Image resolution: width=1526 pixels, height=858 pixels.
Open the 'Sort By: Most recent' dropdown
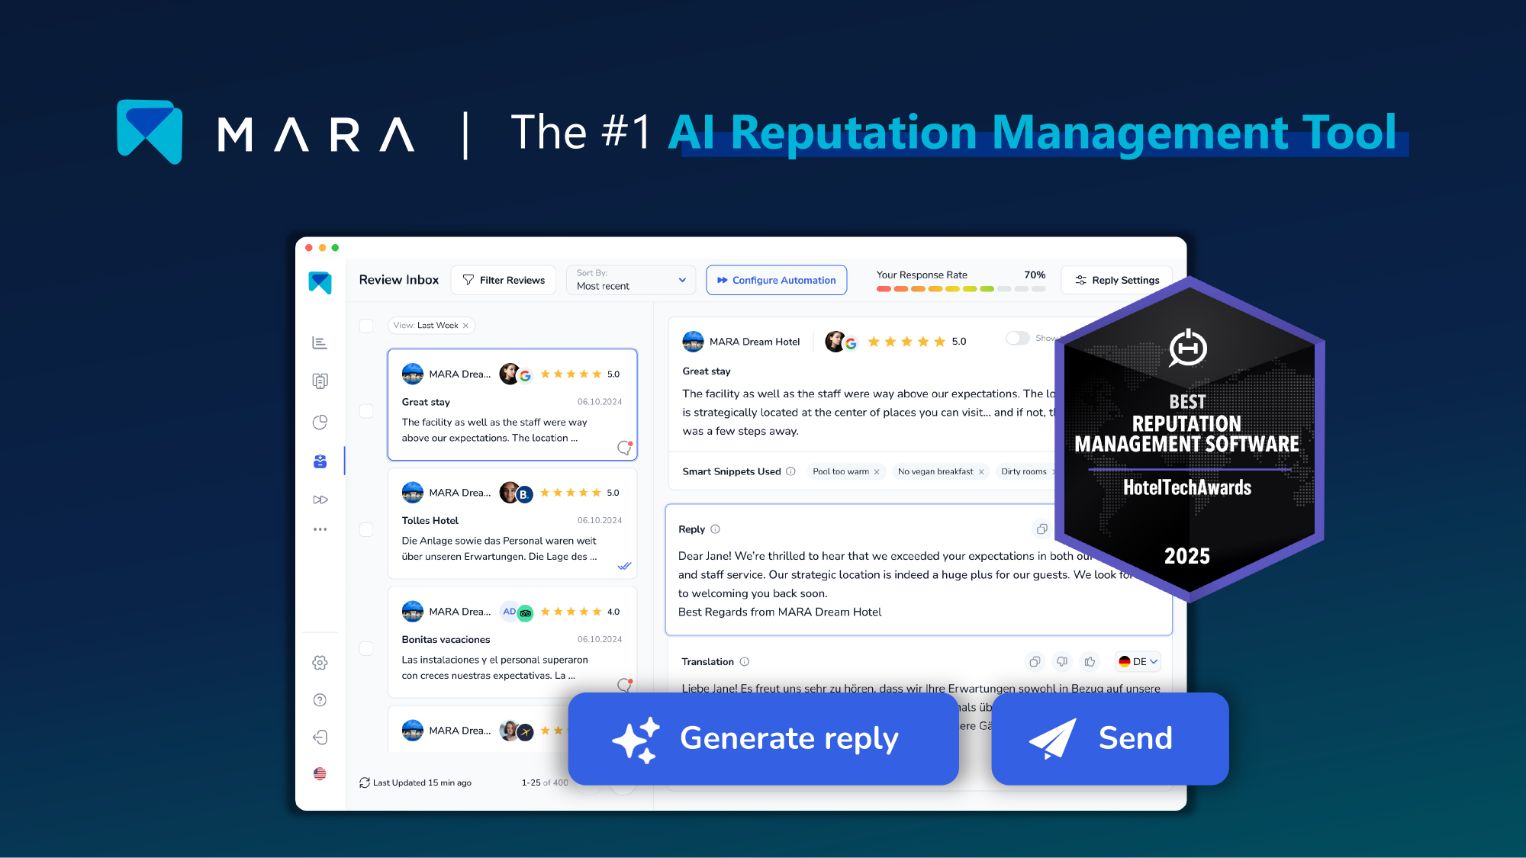[631, 280]
